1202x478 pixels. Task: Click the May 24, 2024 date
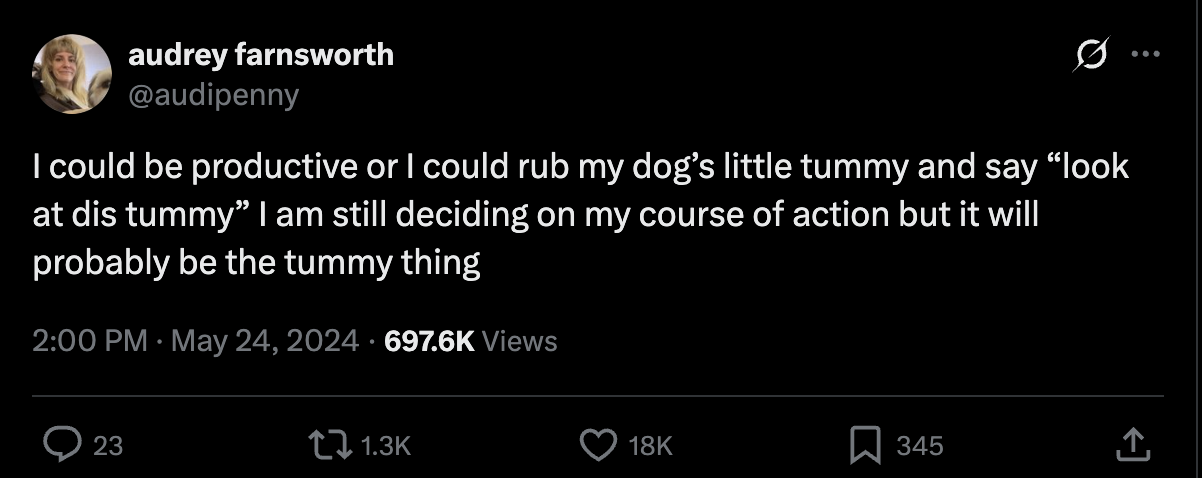tap(265, 341)
